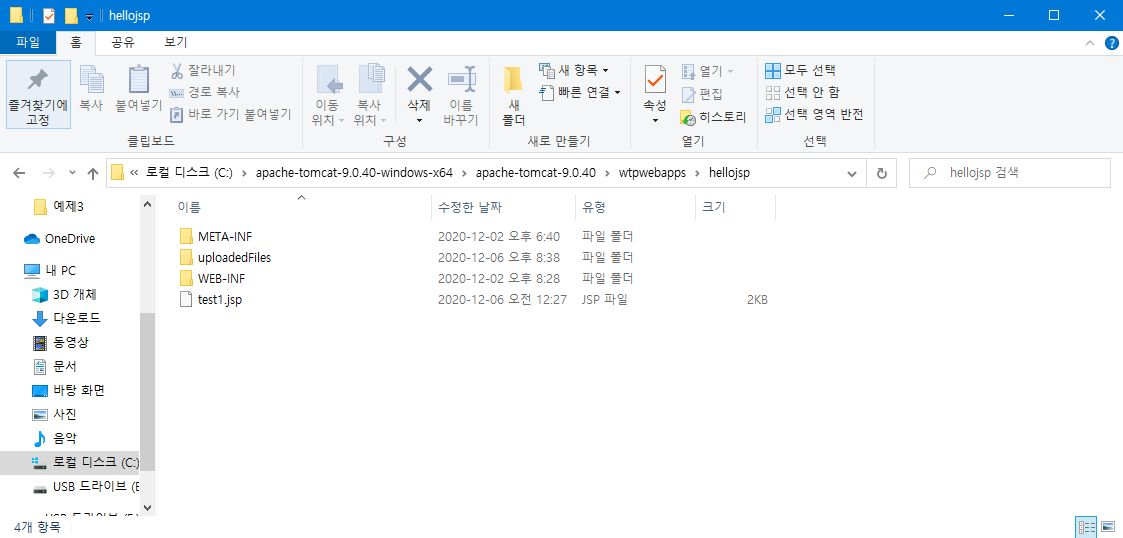Click the Paste (붙여넣기) clipboard icon
Image resolution: width=1123 pixels, height=538 pixels.
139,81
